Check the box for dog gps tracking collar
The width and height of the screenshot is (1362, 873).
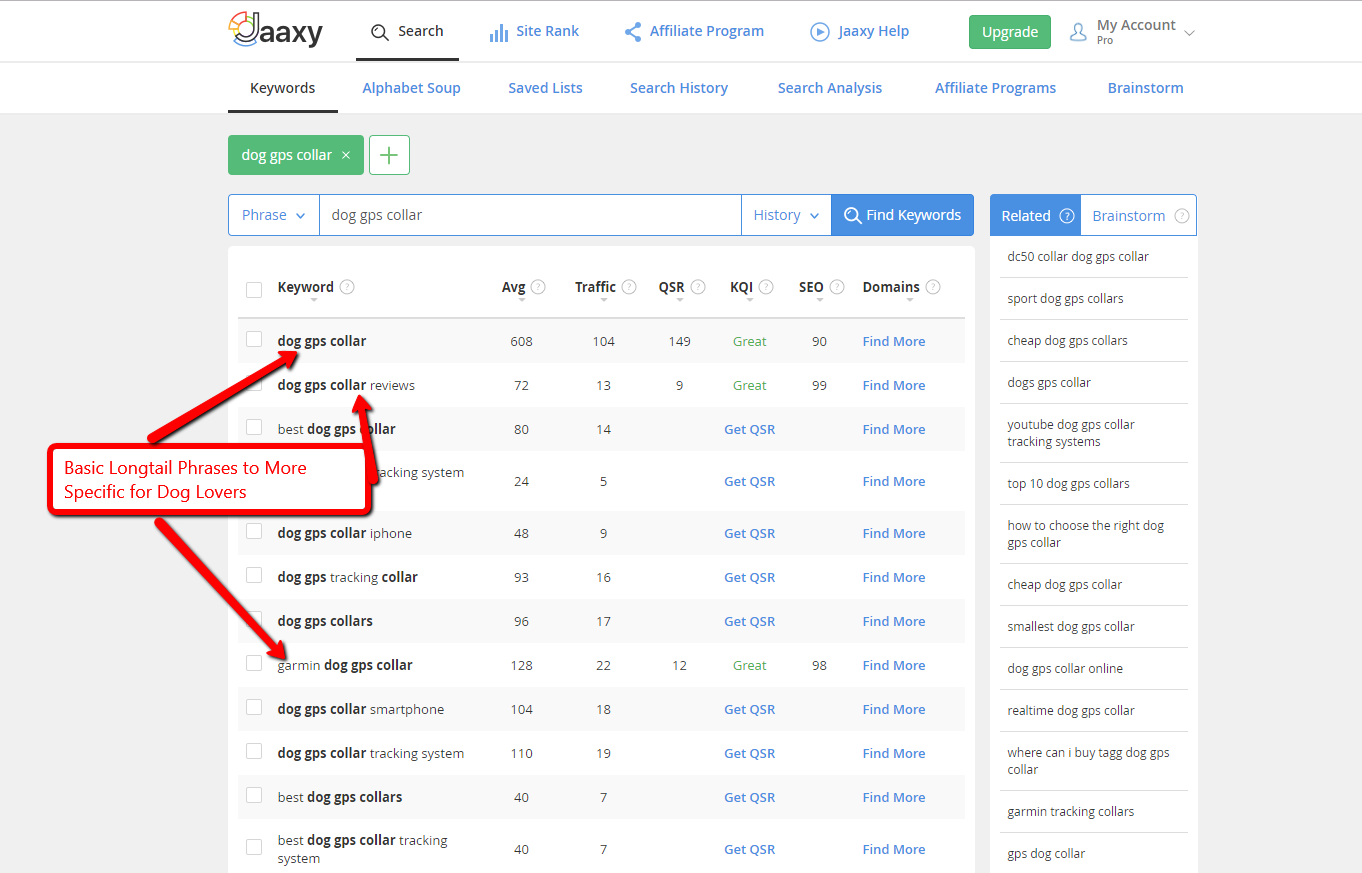254,575
